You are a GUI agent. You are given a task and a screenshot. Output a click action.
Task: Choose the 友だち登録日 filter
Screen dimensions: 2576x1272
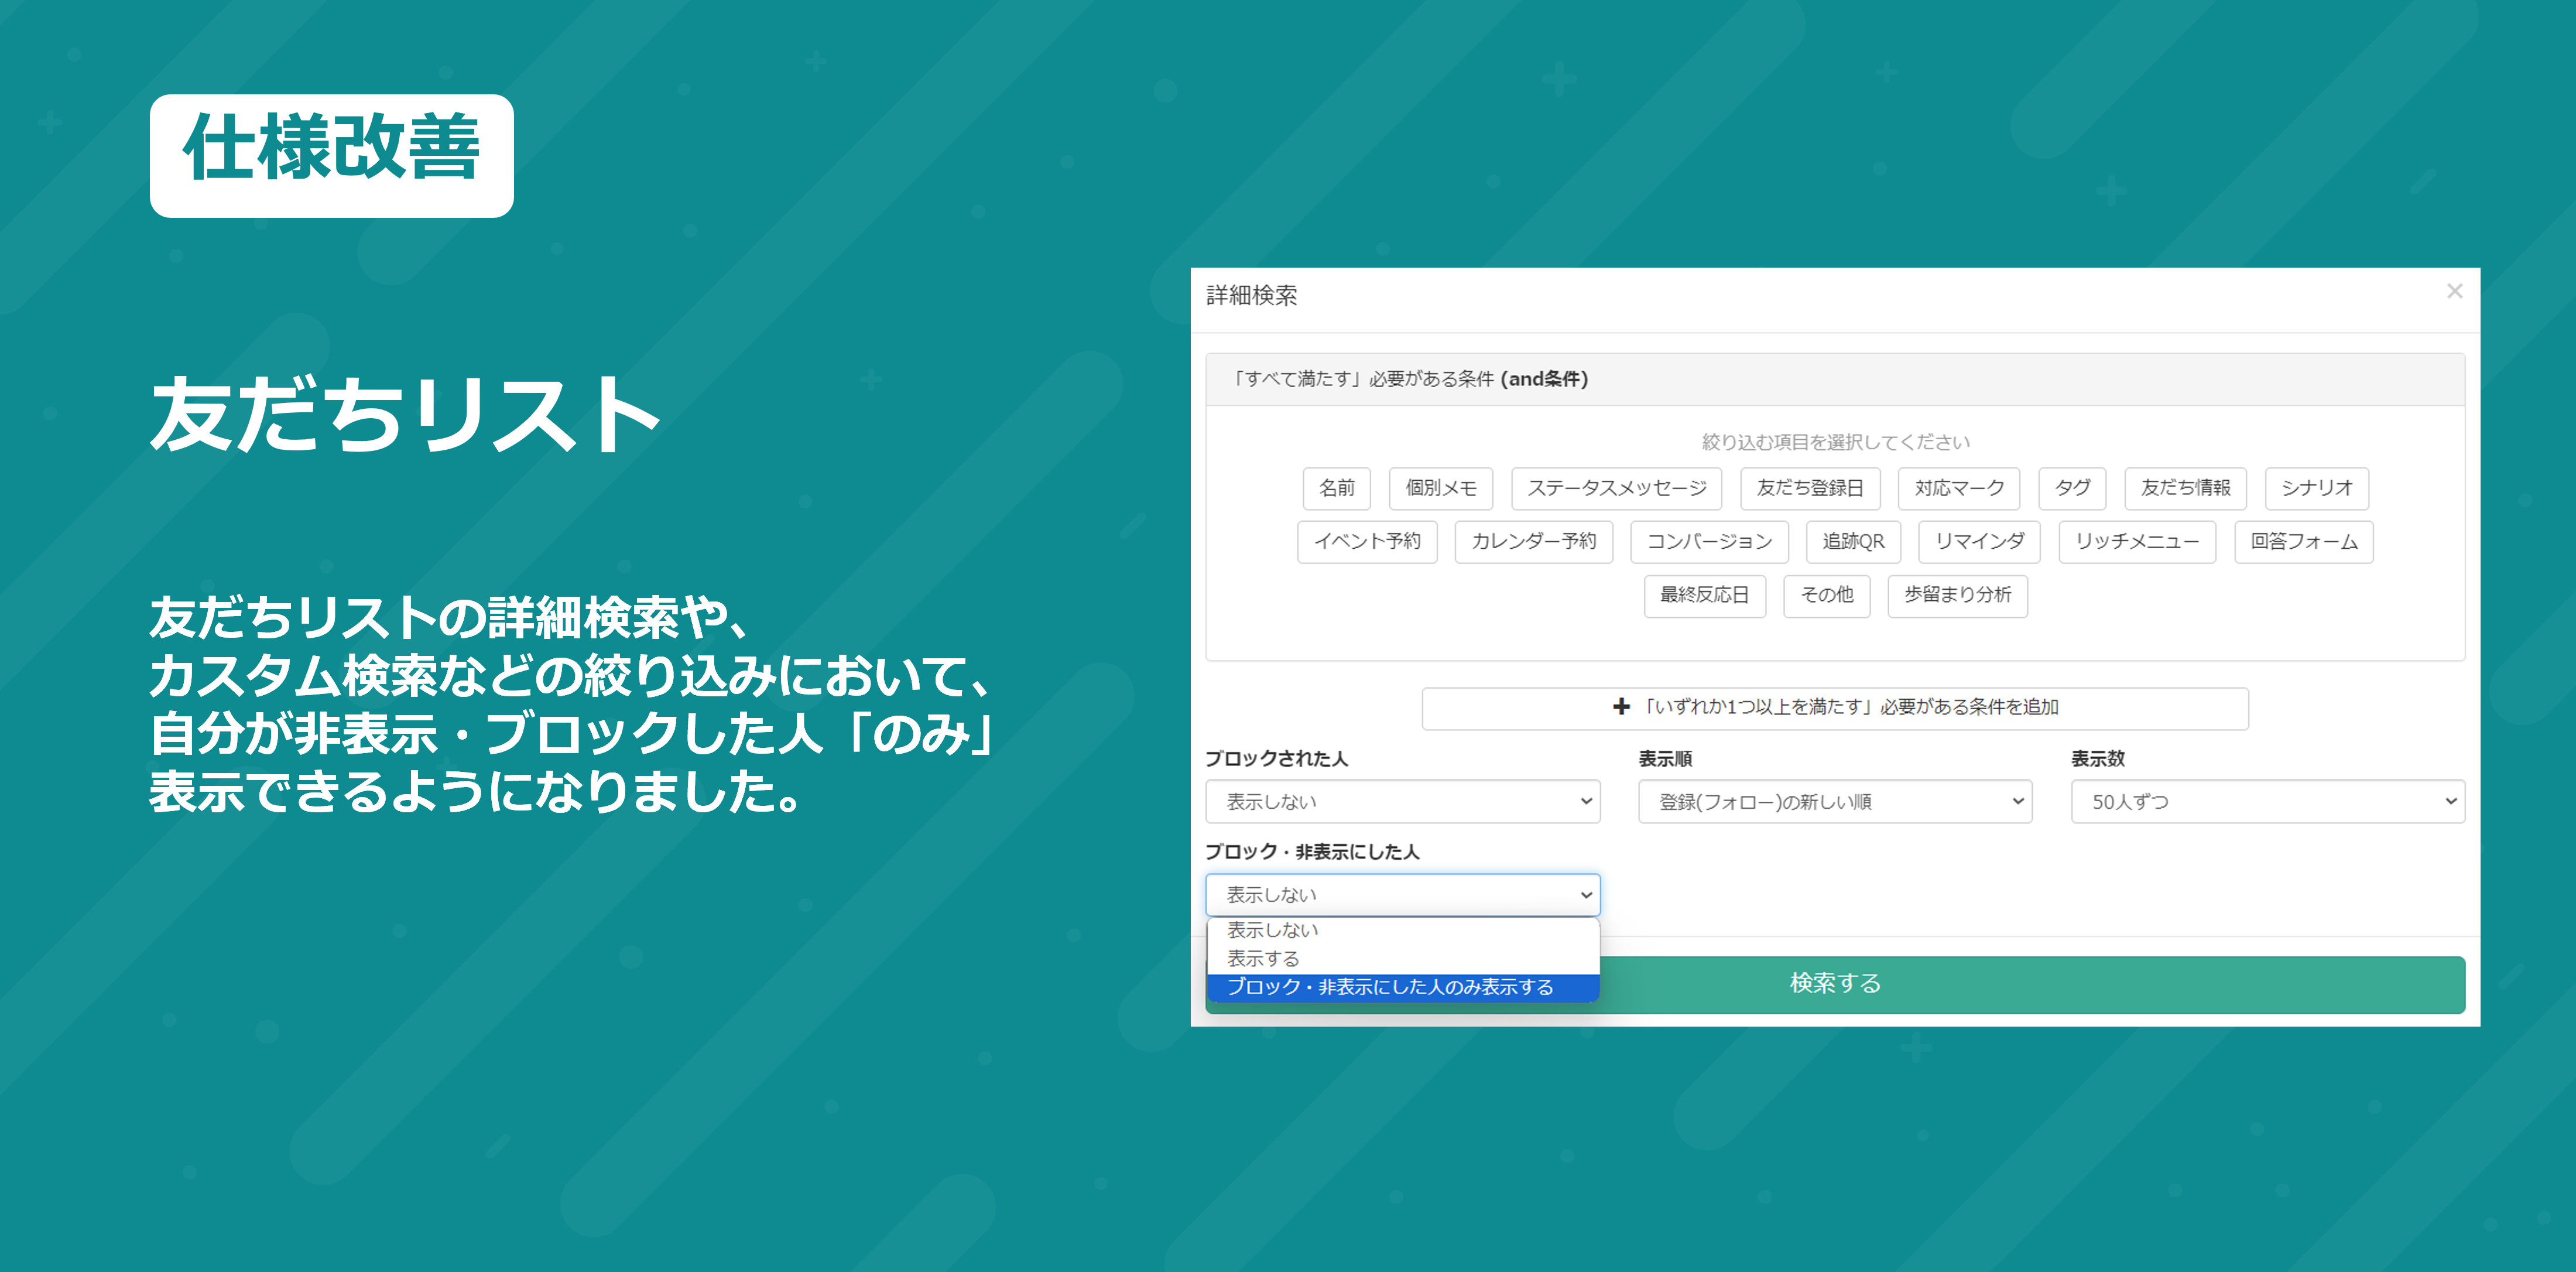1810,488
